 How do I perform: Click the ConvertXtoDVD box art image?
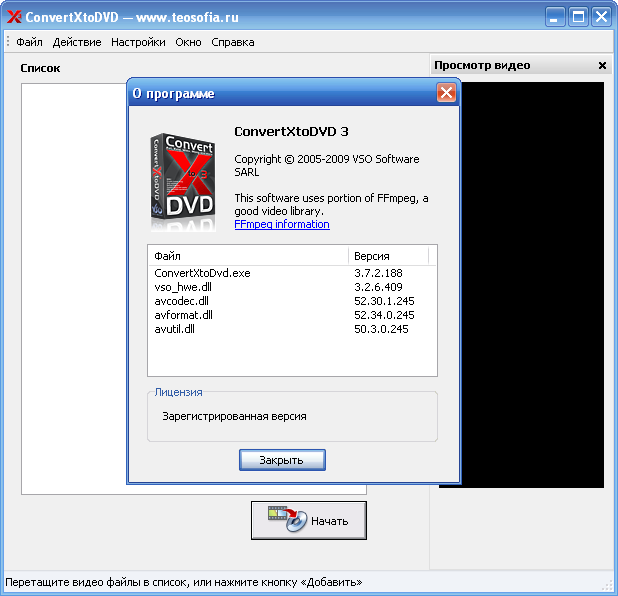(x=183, y=182)
